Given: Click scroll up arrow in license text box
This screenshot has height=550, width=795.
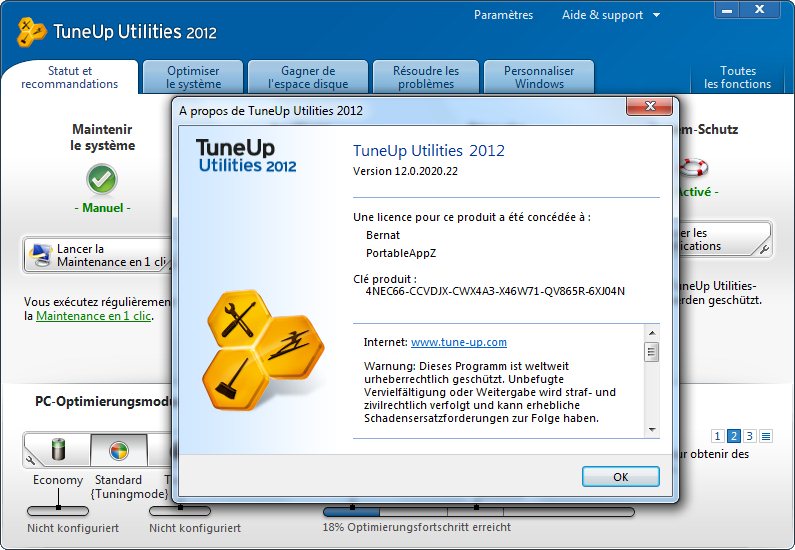Looking at the screenshot, I should (652, 333).
